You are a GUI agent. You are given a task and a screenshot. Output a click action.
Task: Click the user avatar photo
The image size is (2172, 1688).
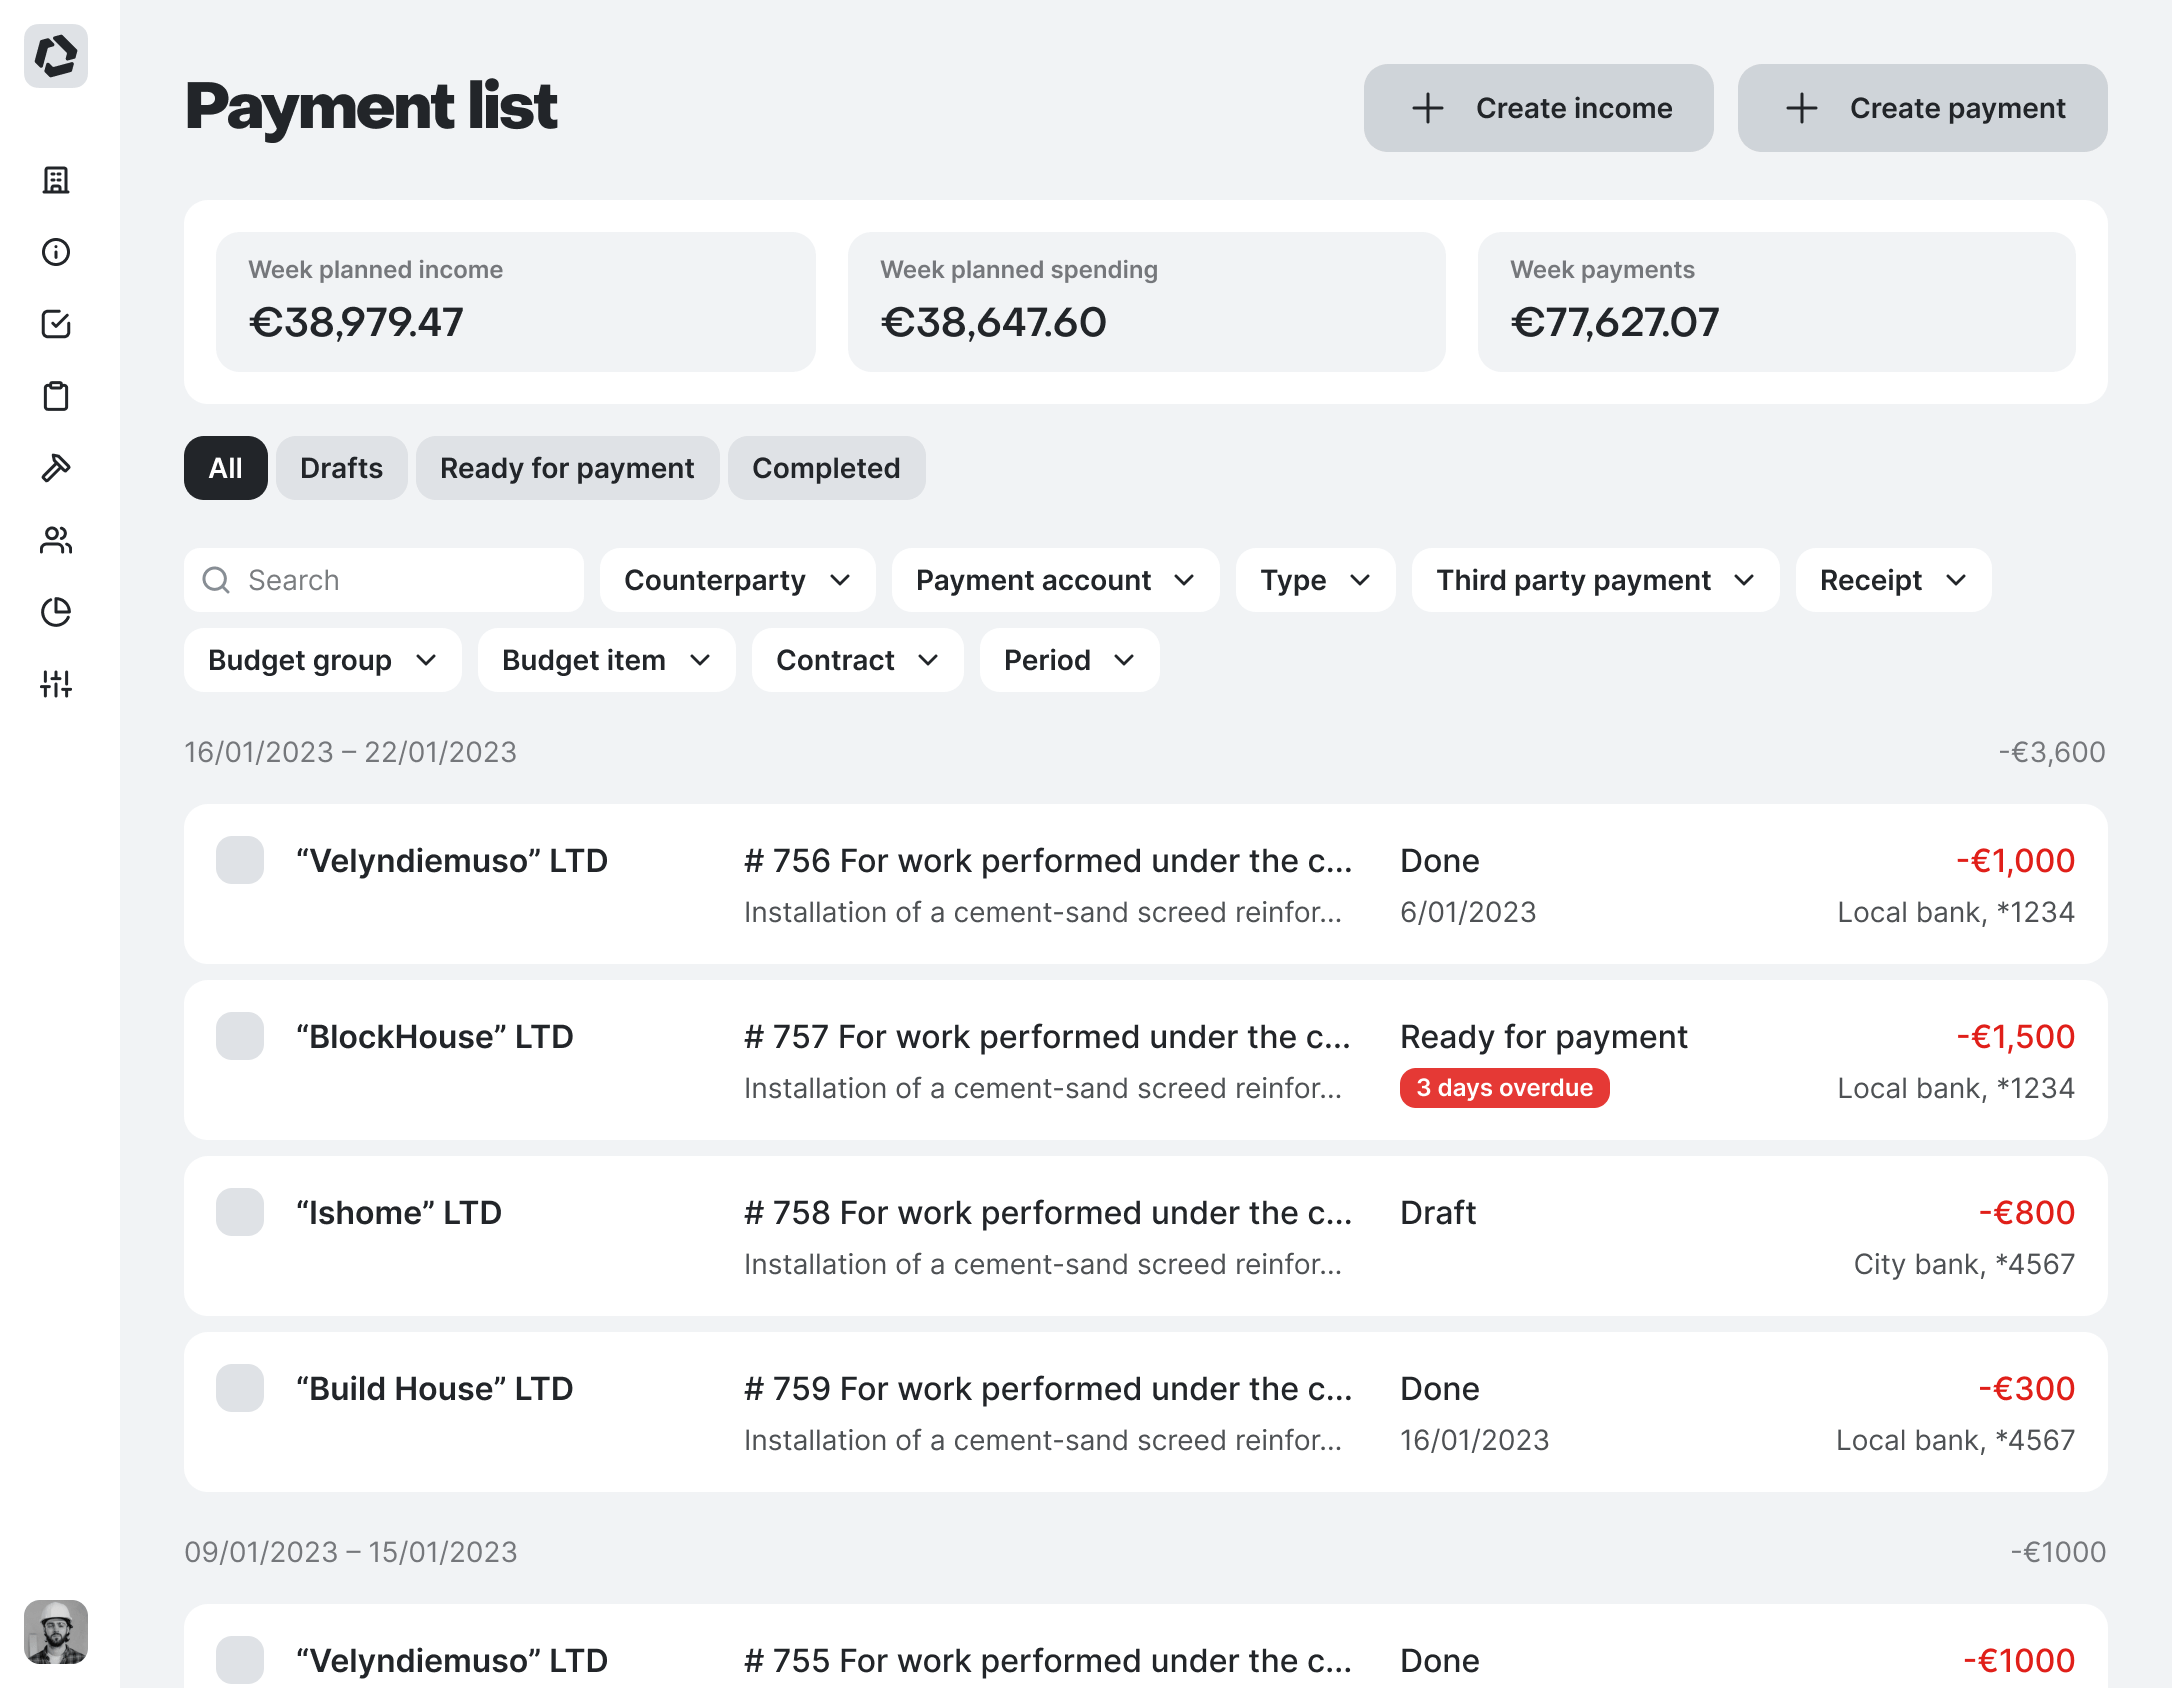point(56,1632)
